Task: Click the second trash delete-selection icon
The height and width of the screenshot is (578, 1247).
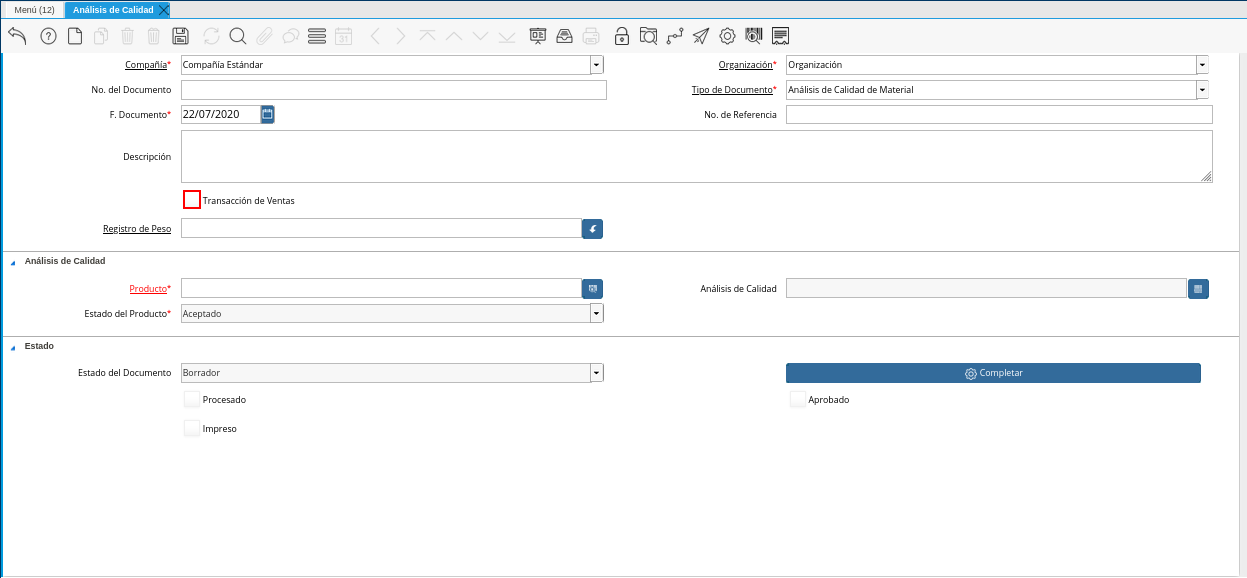Action: click(153, 36)
